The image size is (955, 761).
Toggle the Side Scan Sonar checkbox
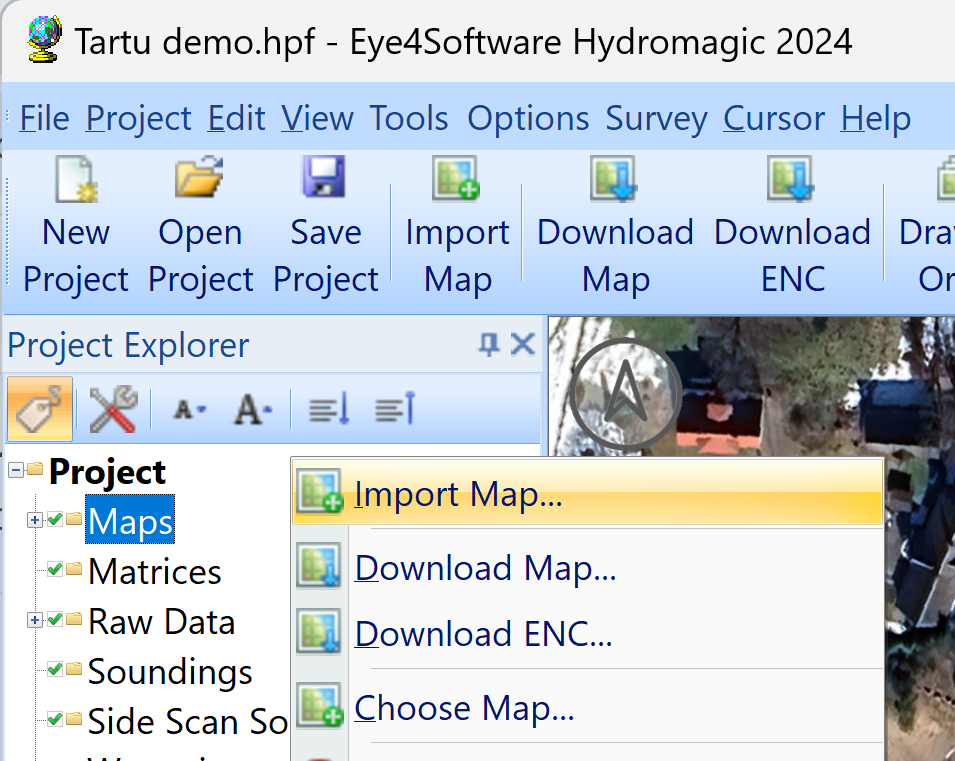[55, 720]
